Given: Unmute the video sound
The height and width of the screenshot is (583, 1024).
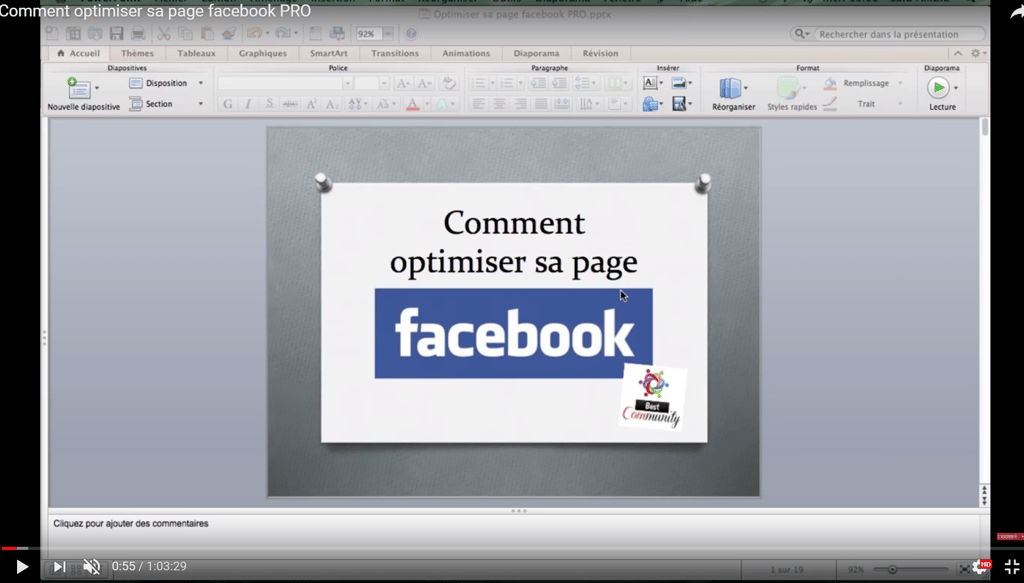Looking at the screenshot, I should [92, 567].
